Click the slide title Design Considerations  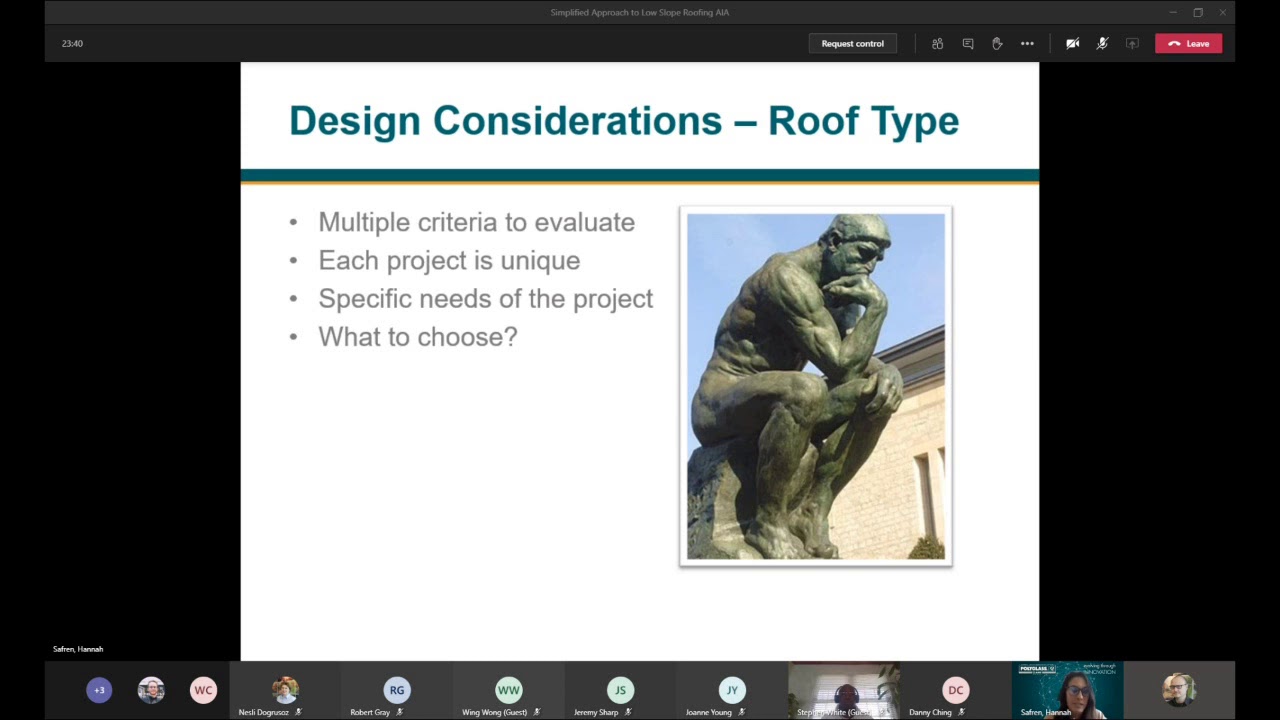624,121
